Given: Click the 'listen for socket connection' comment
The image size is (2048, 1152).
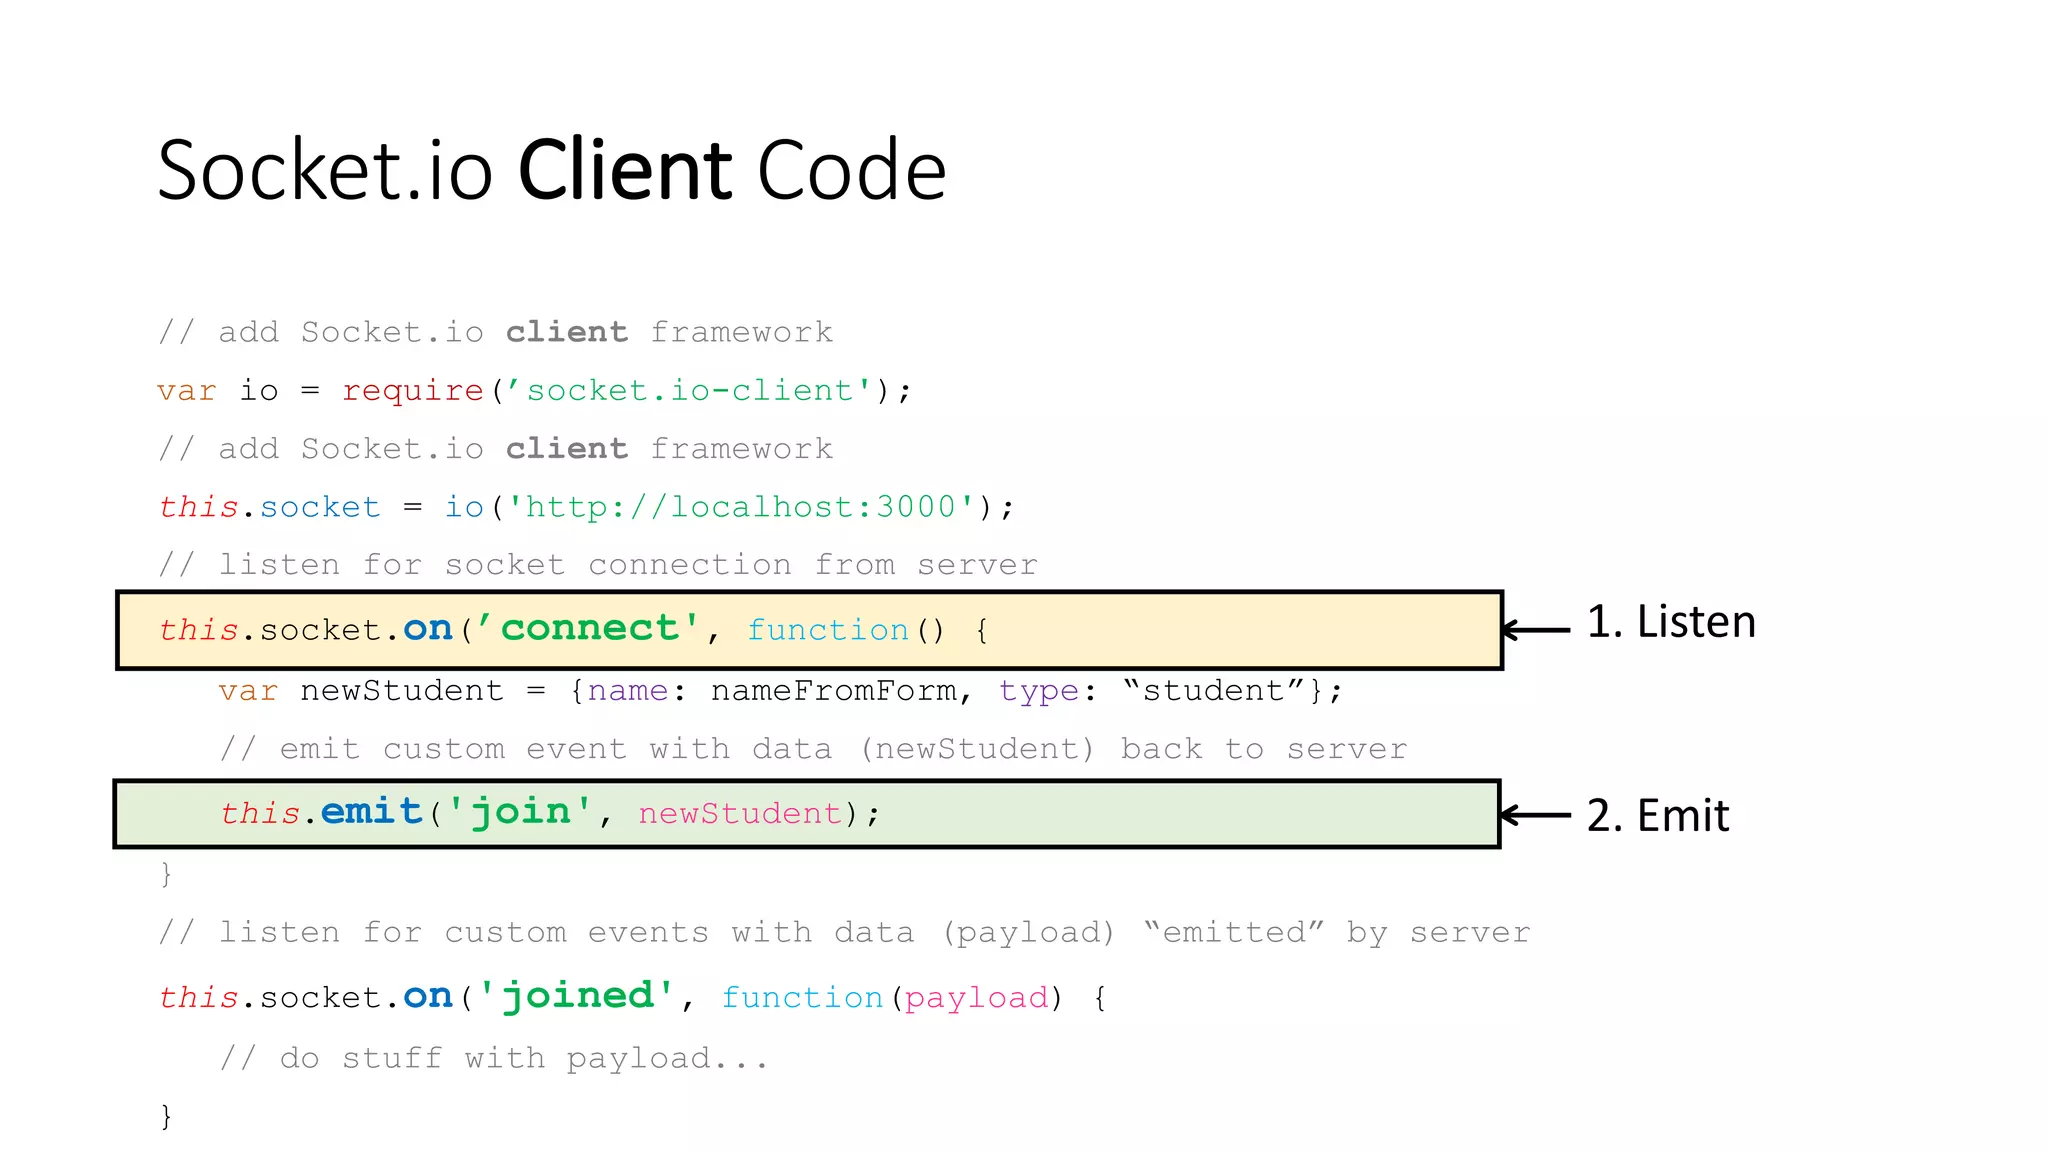Looking at the screenshot, I should point(598,565).
